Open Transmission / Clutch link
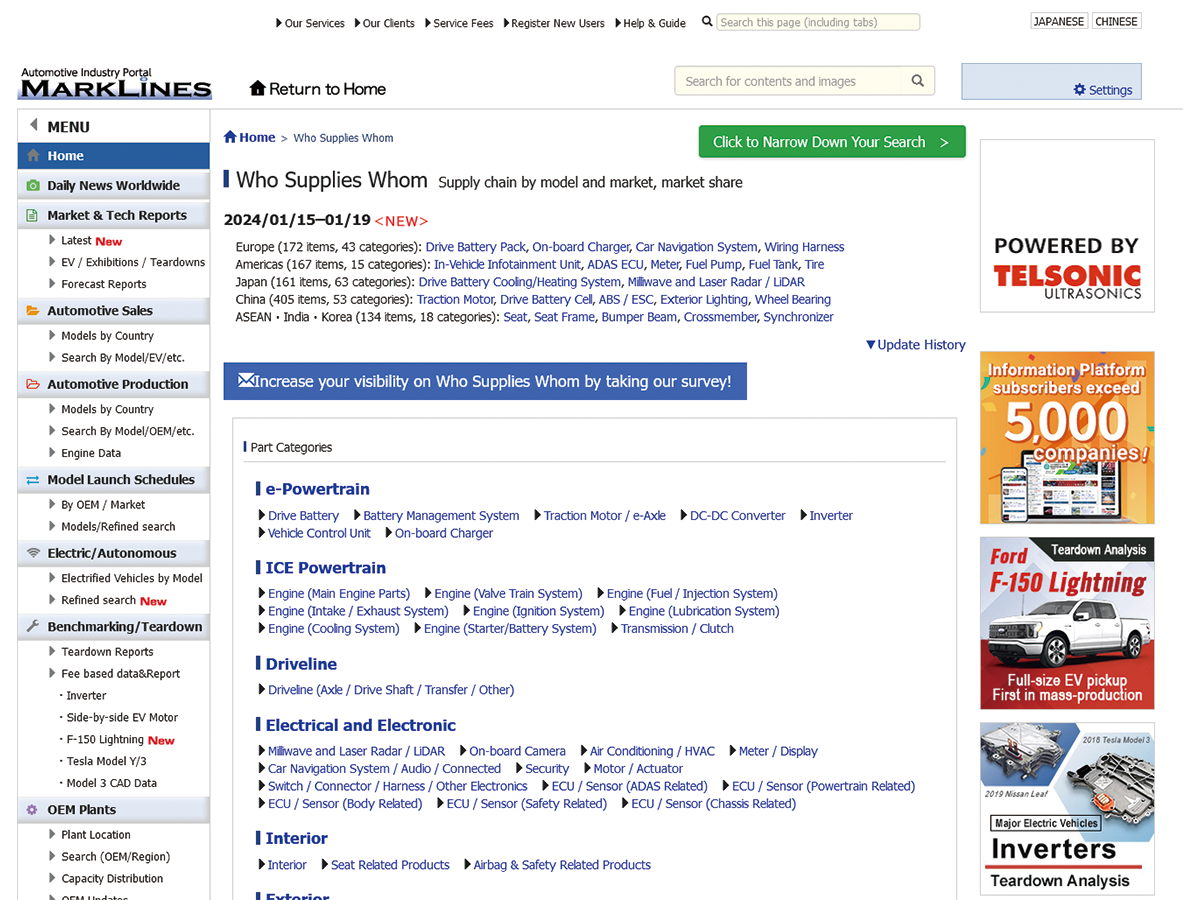 (677, 629)
